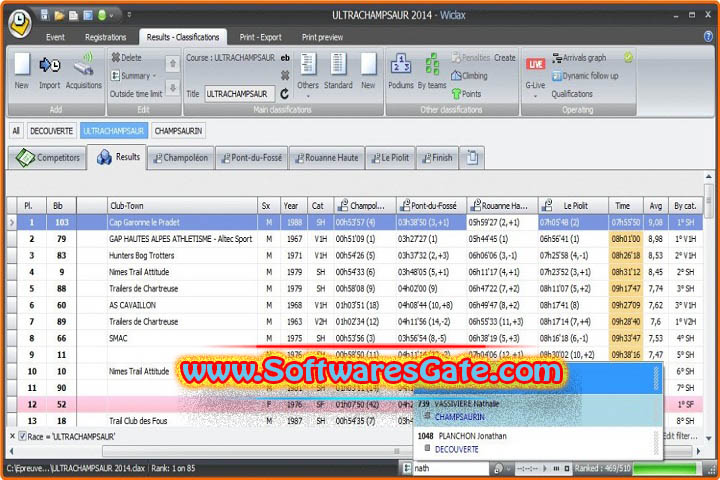Image resolution: width=720 pixels, height=480 pixels.
Task: Open the Rouanne Haute checkpoint tab
Action: 326,158
